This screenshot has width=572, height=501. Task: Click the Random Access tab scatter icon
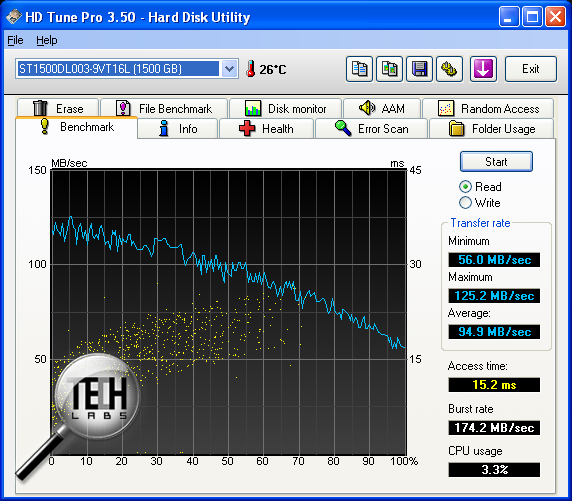(446, 108)
